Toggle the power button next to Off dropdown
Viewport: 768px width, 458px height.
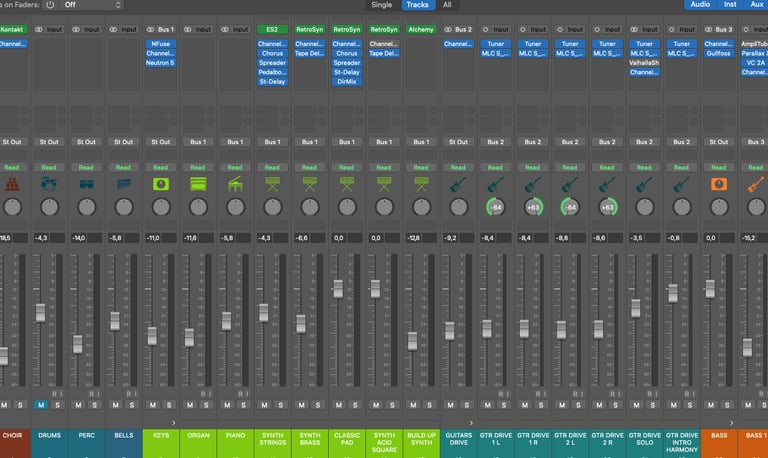pyautogui.click(x=49, y=5)
